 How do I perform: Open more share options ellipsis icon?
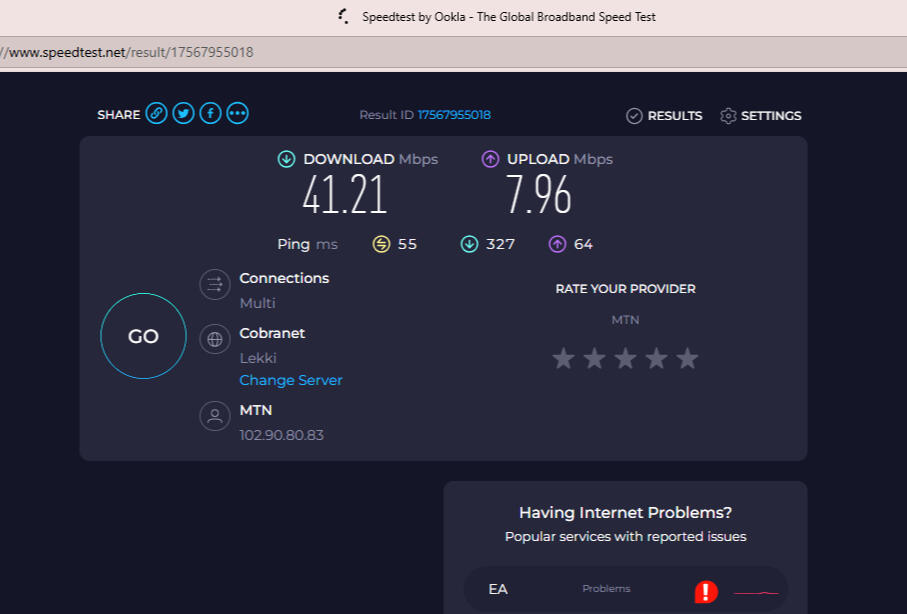(x=237, y=114)
